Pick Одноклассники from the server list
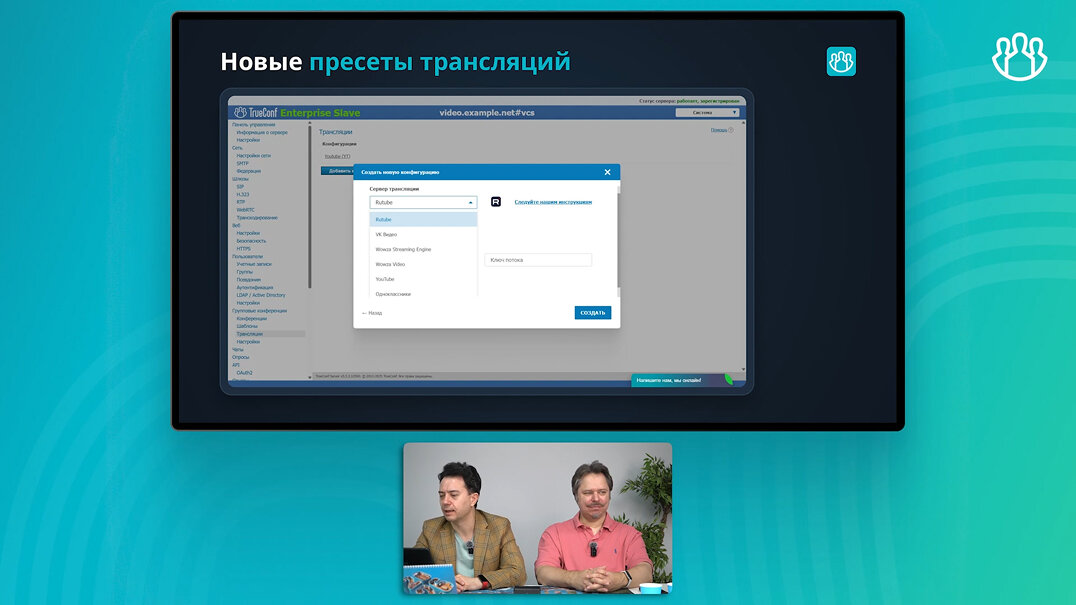The height and width of the screenshot is (605, 1076). 423,293
